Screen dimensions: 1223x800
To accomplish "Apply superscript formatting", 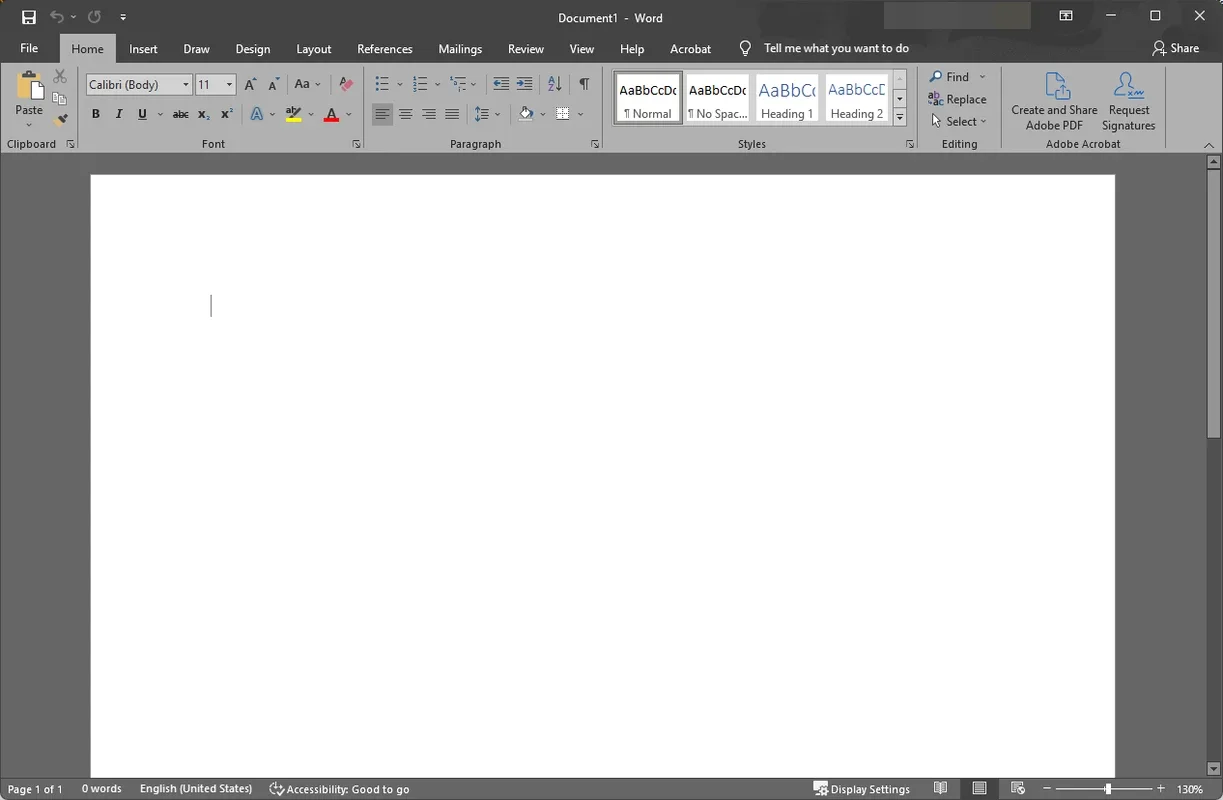I will pyautogui.click(x=225, y=114).
